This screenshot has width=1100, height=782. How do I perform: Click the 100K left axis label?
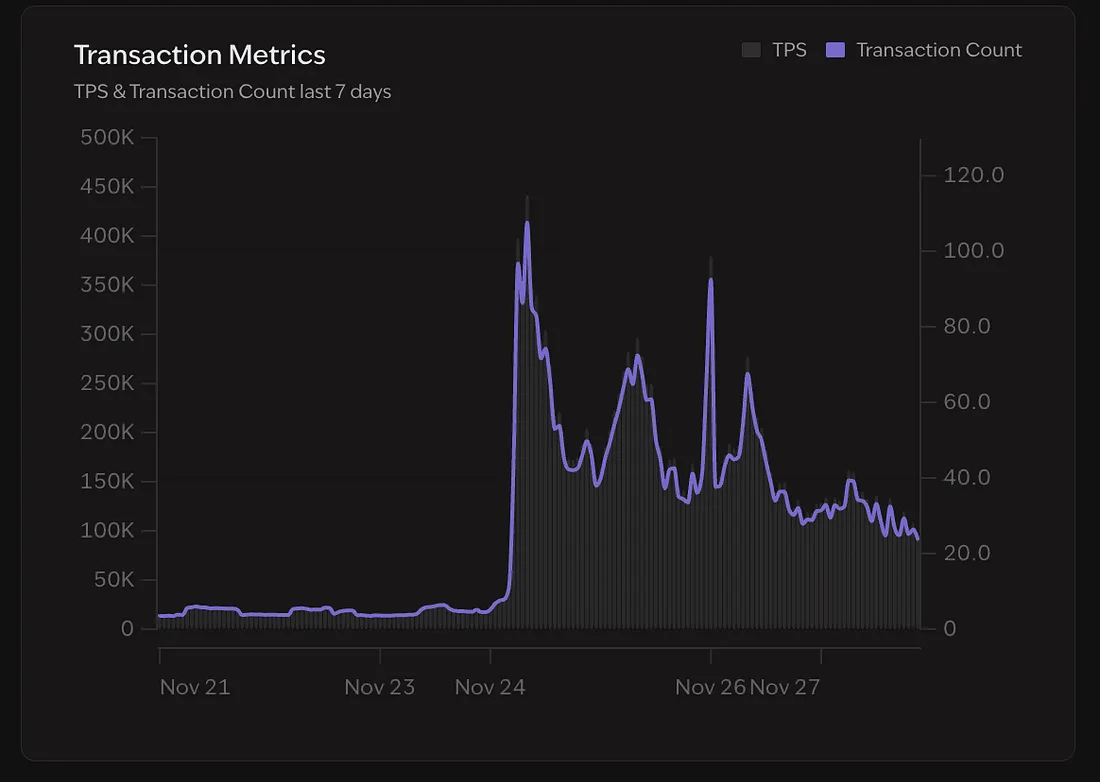coord(107,530)
